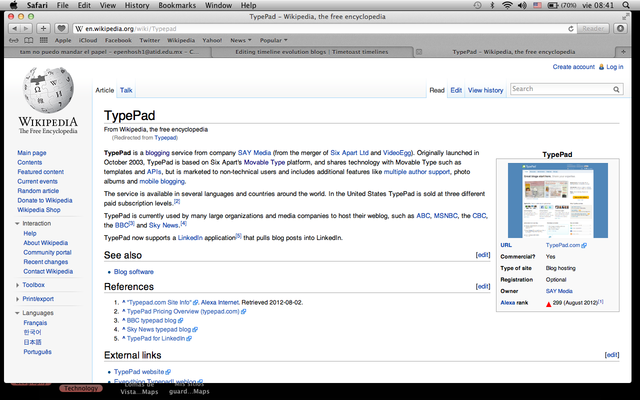Viewport: 640px width, 400px height.
Task: Click edit next to See also
Action: coord(483,255)
